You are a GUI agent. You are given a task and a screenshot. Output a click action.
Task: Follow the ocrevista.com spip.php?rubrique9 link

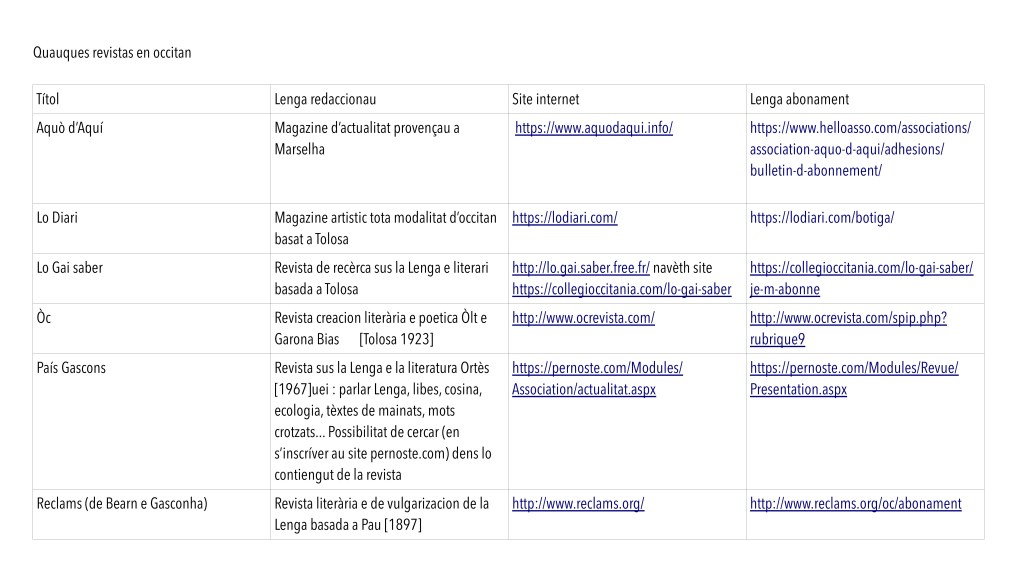point(848,328)
